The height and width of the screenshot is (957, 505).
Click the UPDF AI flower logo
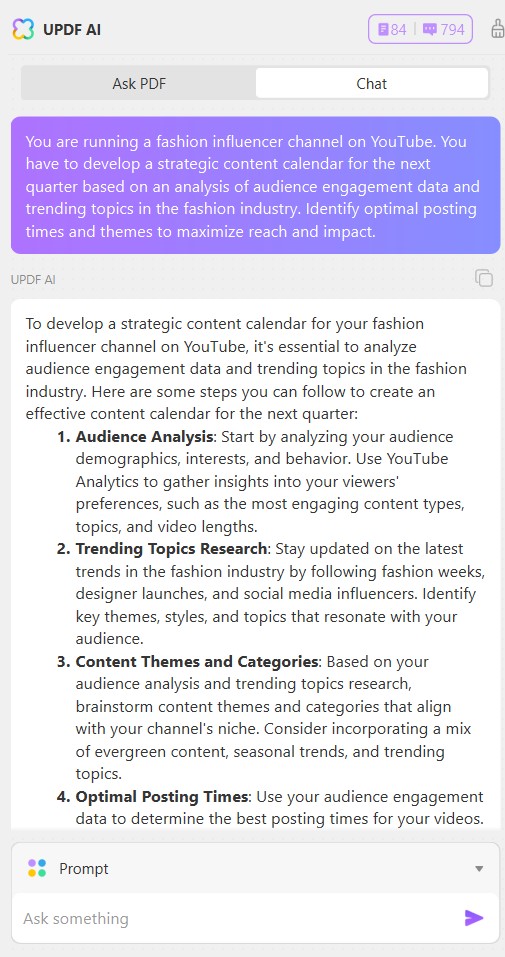pyautogui.click(x=23, y=29)
